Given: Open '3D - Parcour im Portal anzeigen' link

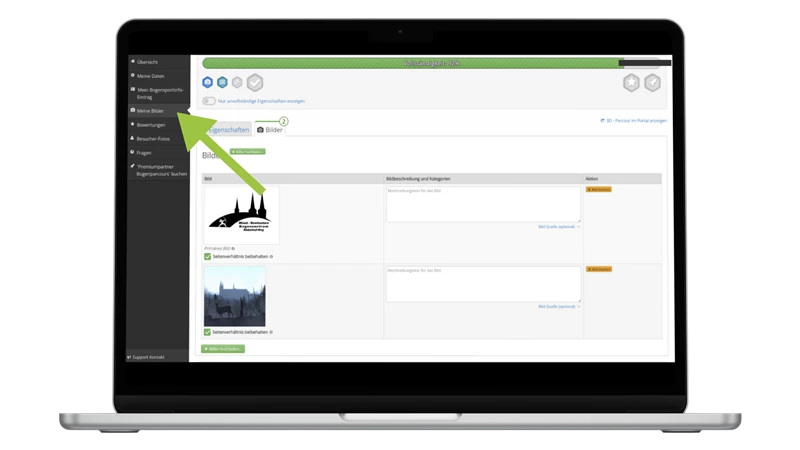Looking at the screenshot, I should (629, 121).
